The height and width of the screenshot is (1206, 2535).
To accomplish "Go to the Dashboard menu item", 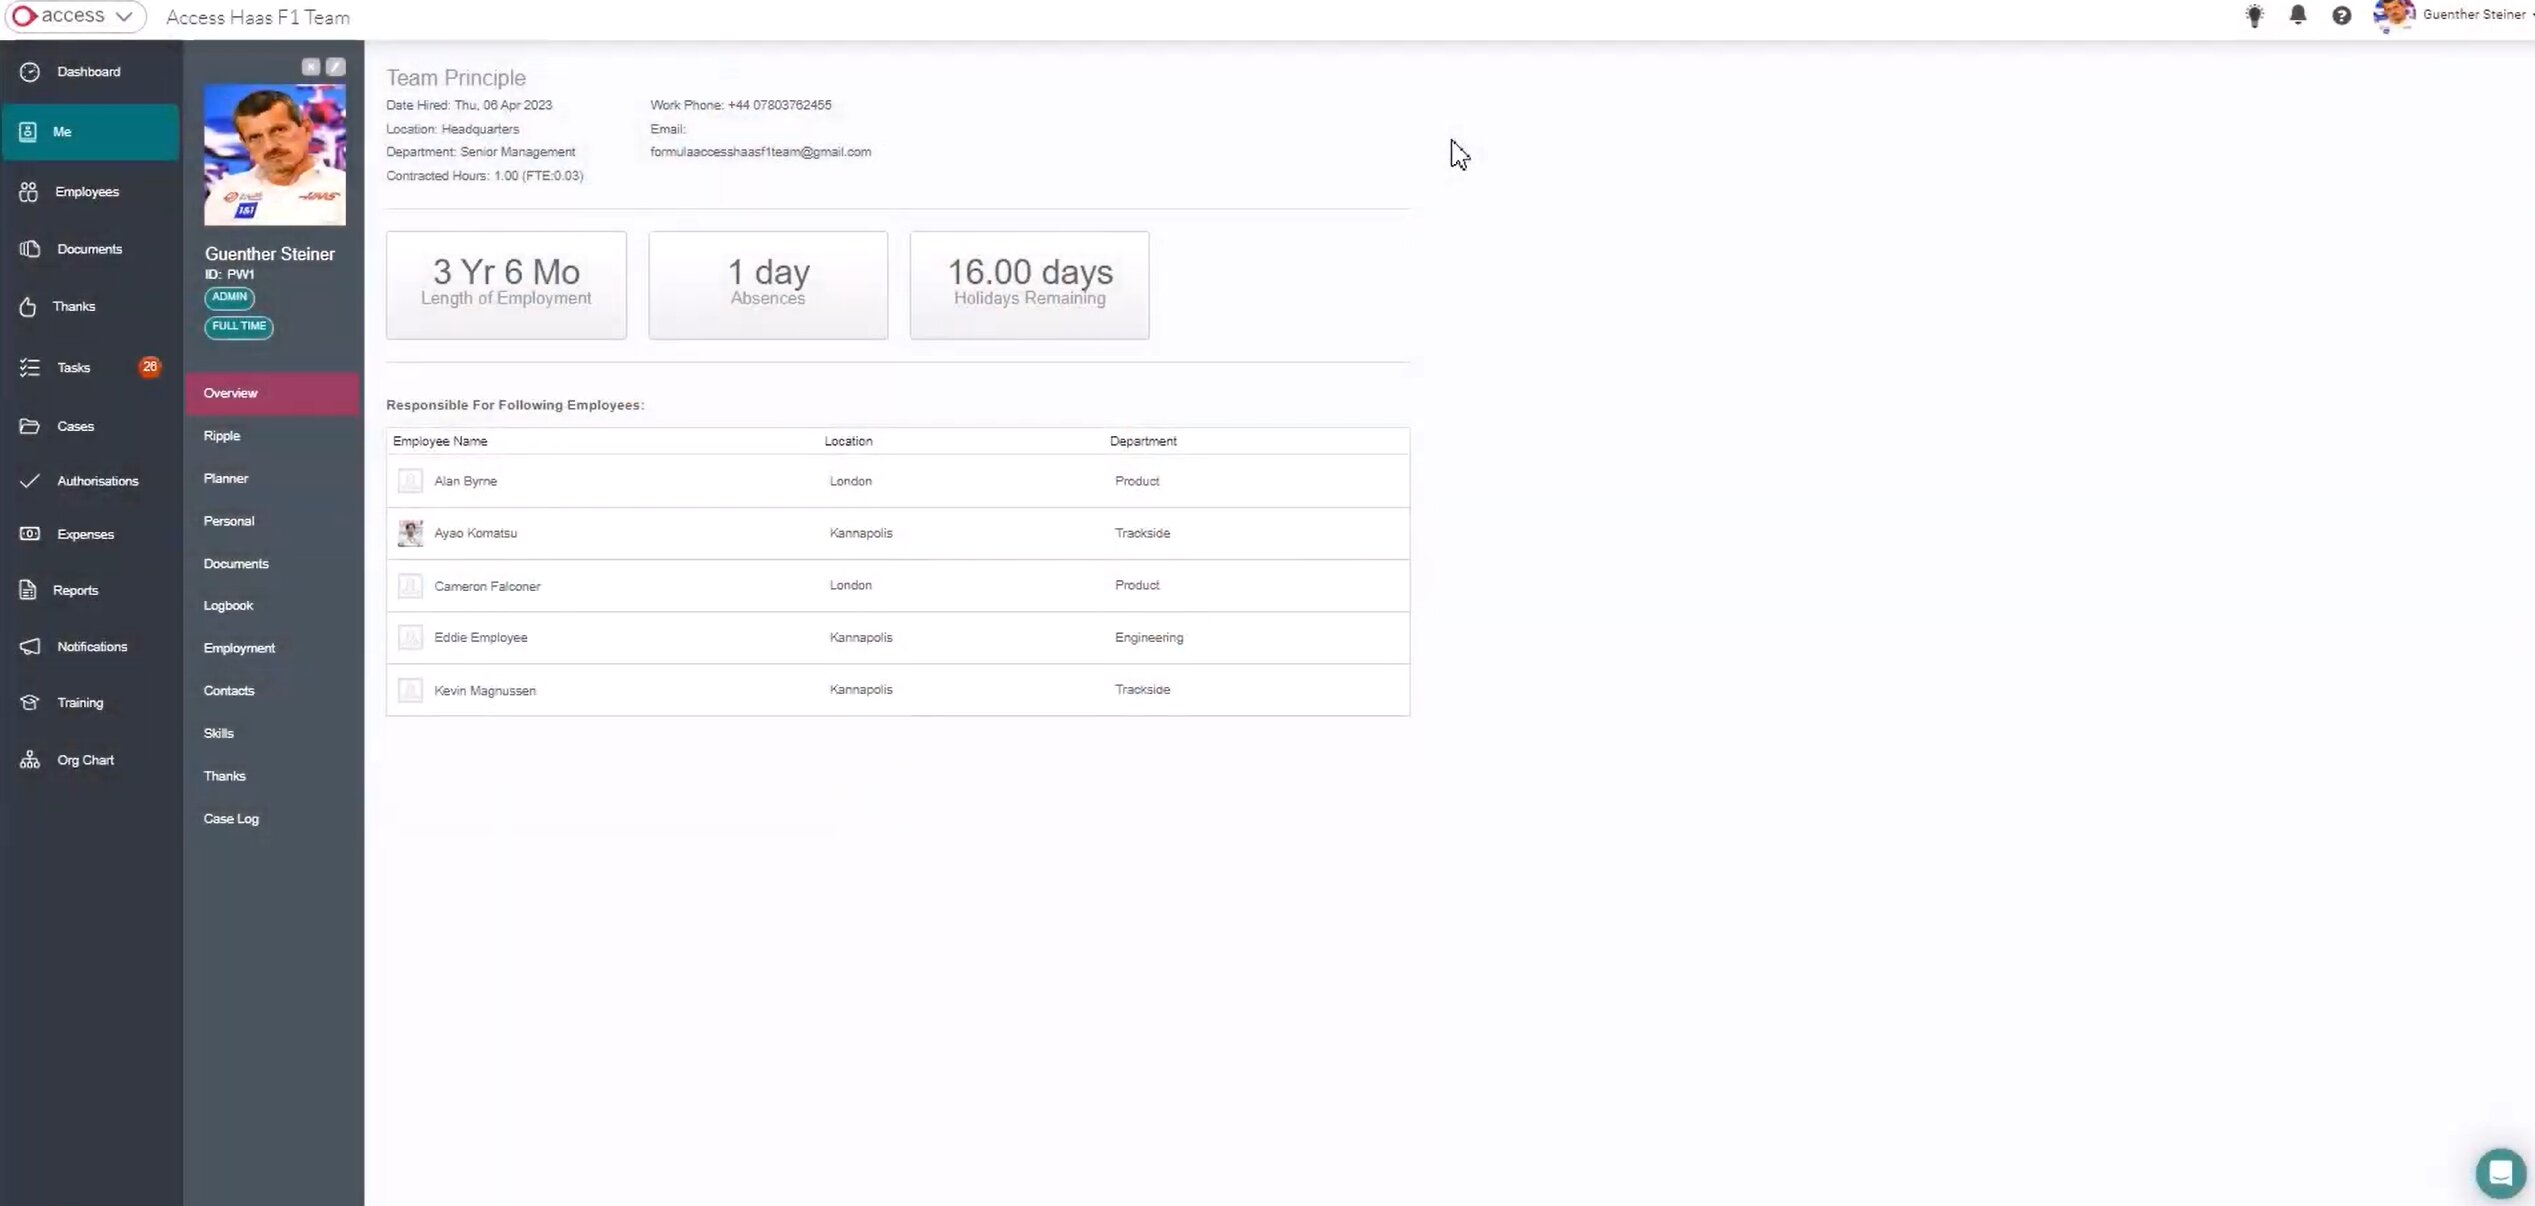I will pos(88,72).
